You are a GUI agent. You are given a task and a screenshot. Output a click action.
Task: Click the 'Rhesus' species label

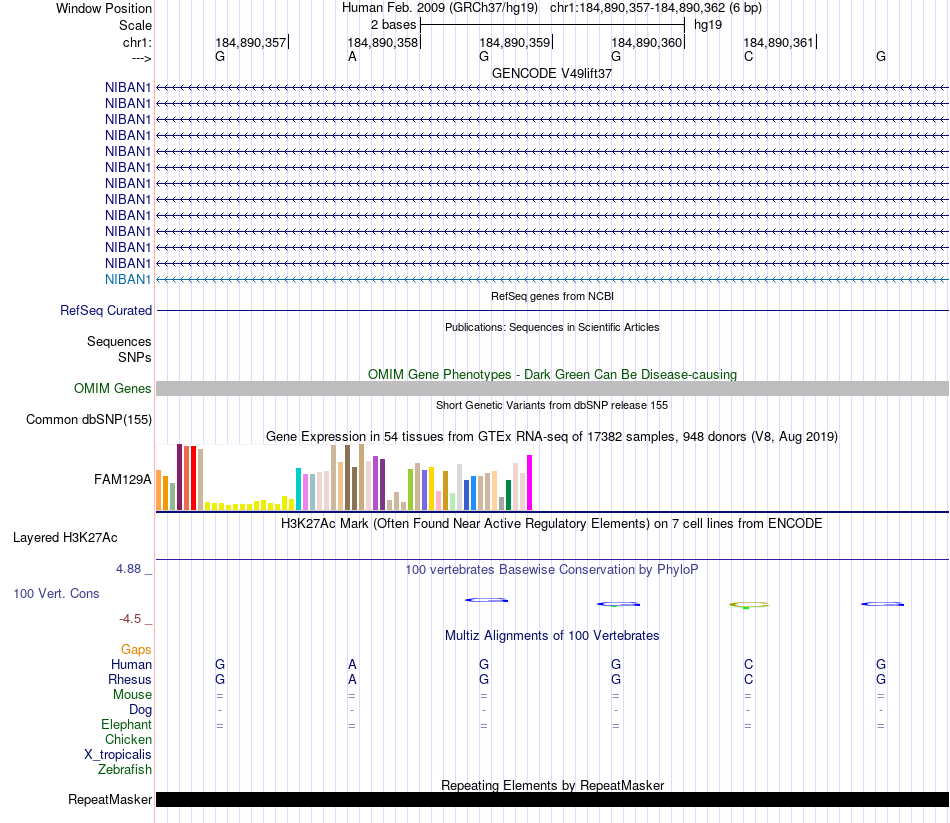click(130, 679)
